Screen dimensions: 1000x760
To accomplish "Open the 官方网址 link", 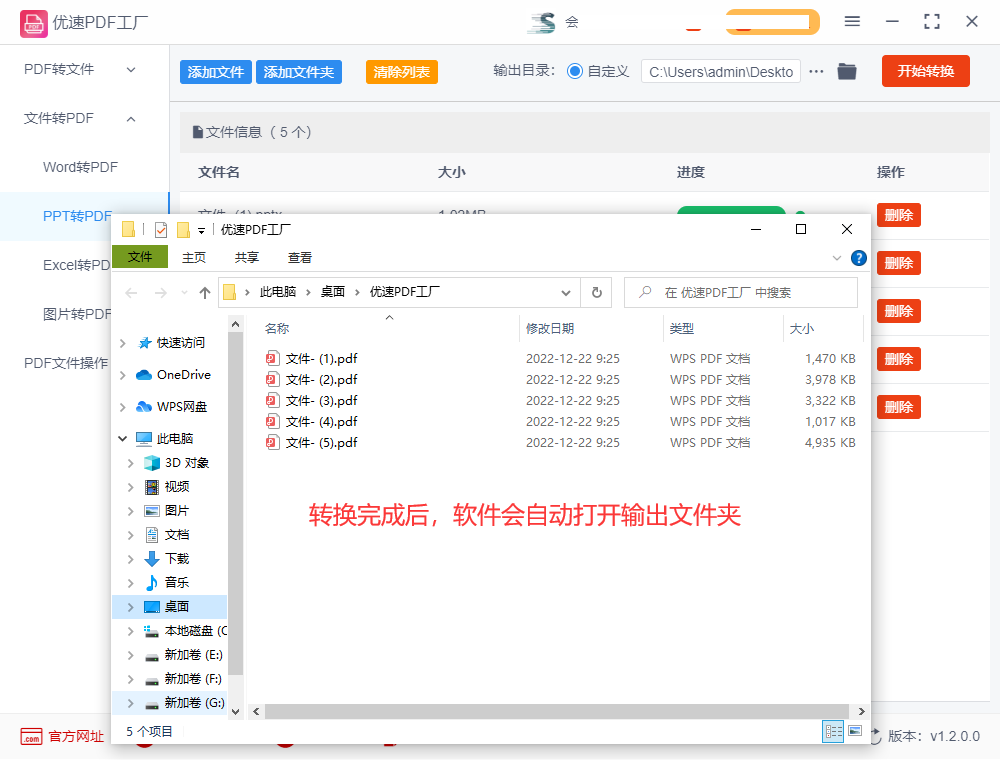I will pos(76,736).
